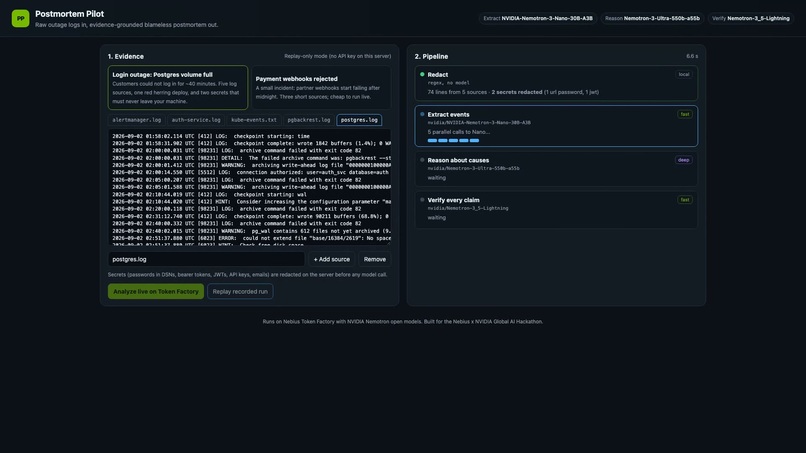Click inside the postgres log text area
806x453 pixels.
coord(249,187)
